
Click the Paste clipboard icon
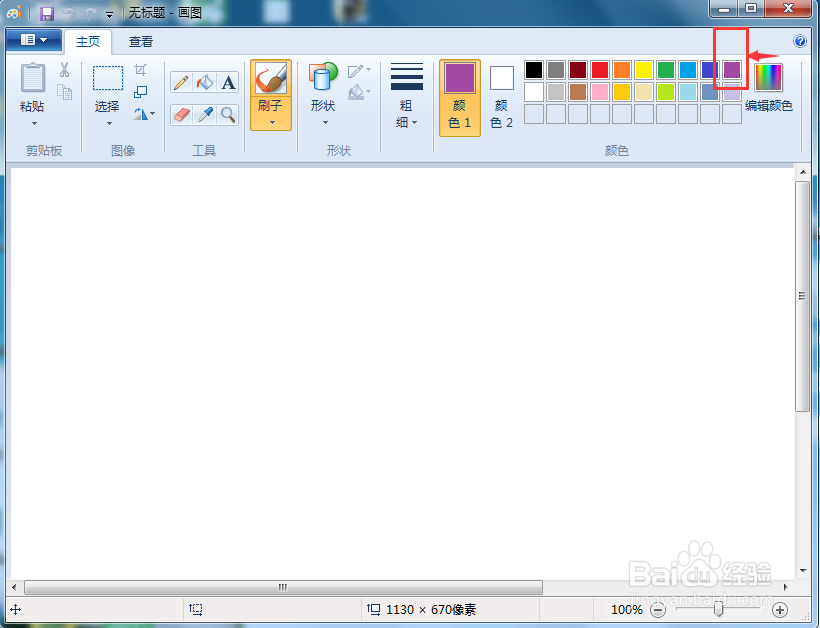[32, 78]
